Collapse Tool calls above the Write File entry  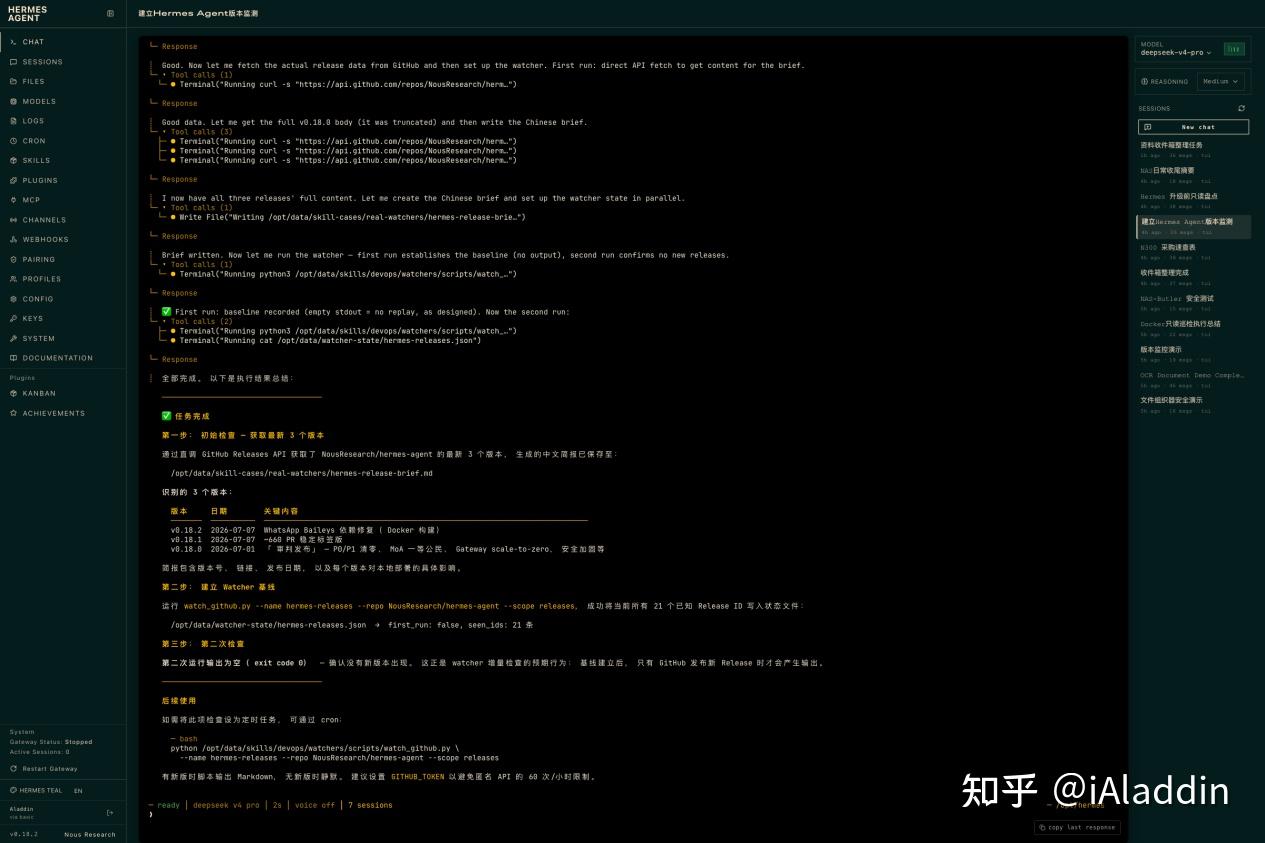[200, 208]
